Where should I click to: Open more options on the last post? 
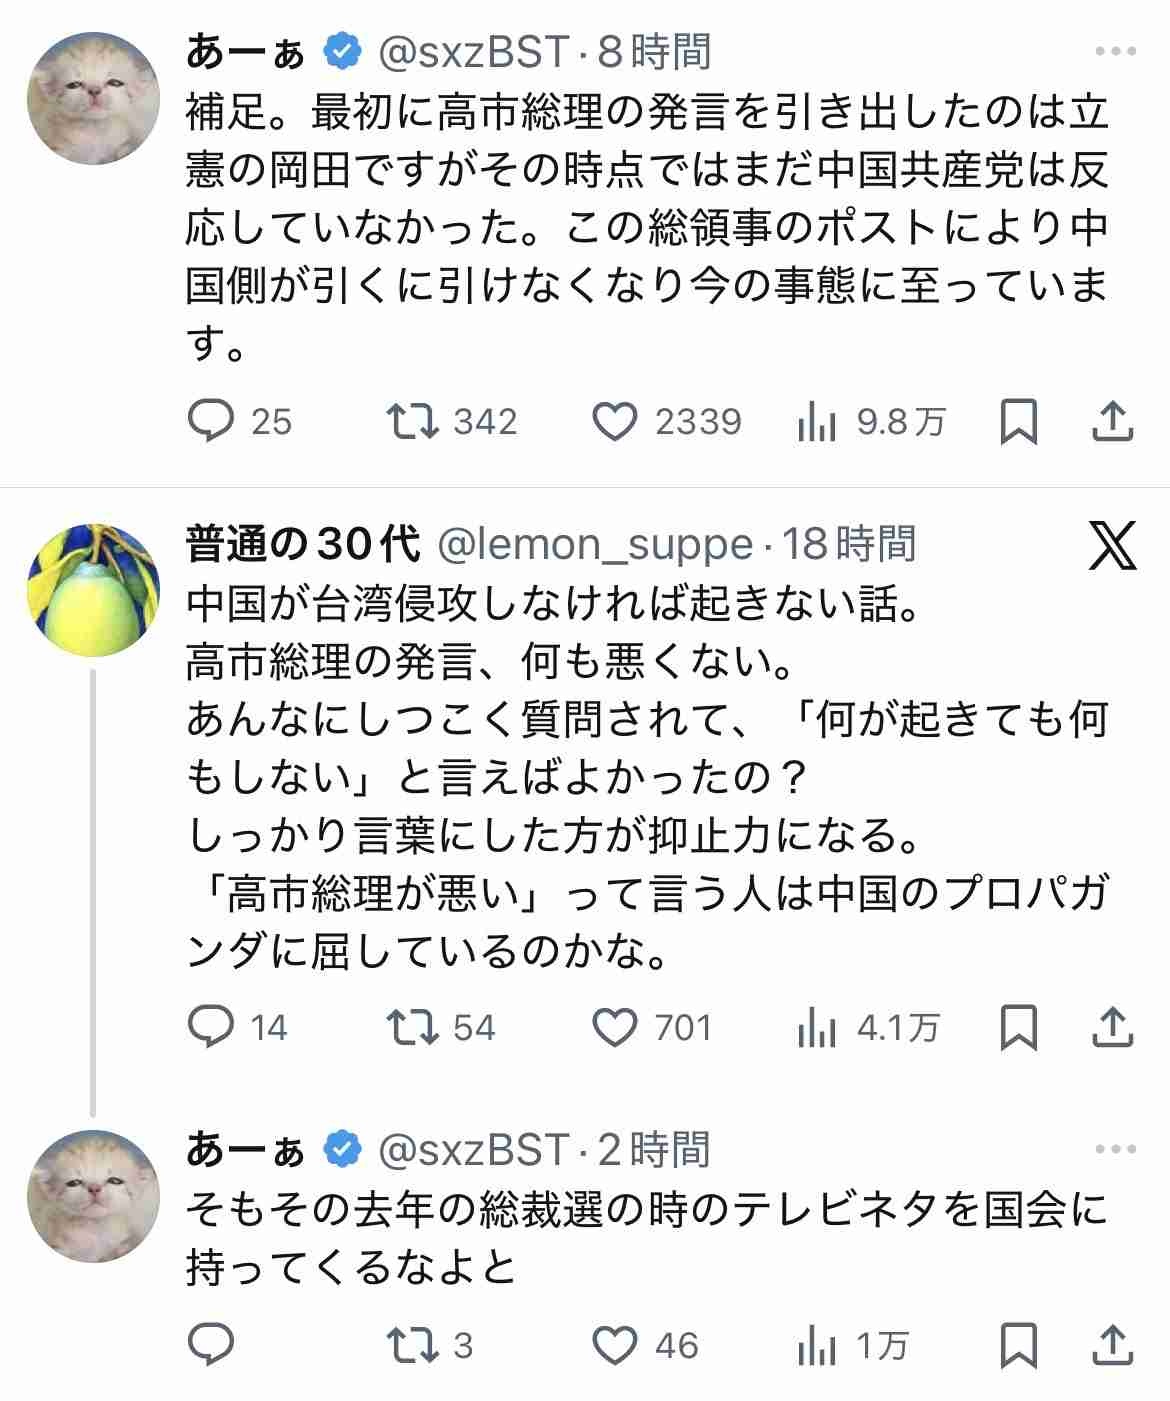(1115, 1150)
